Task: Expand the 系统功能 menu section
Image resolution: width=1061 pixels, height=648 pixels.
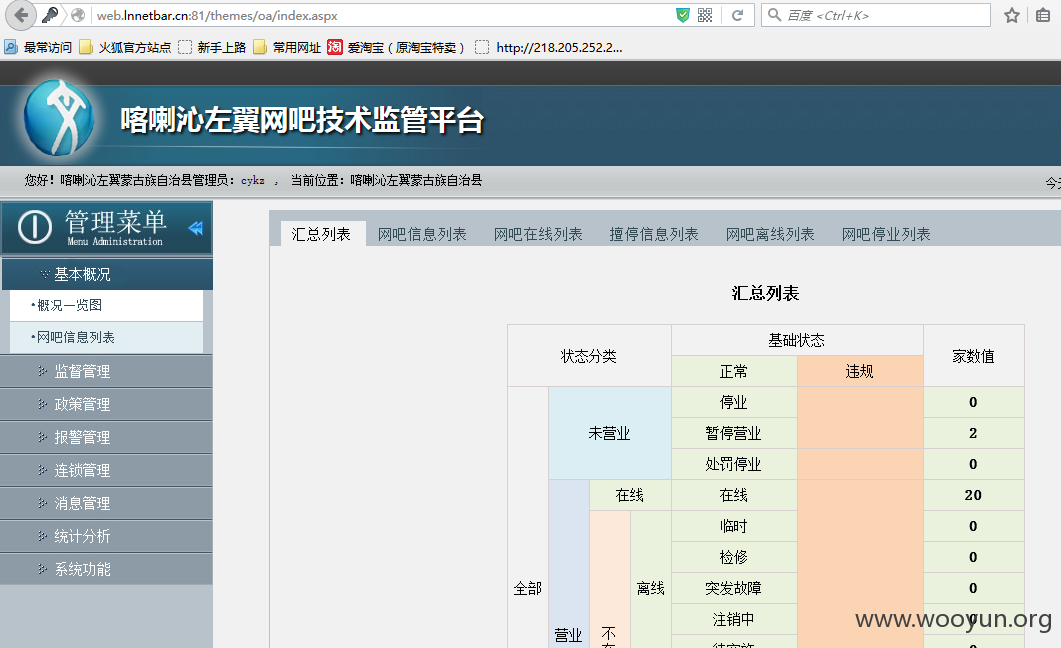Action: (x=106, y=570)
